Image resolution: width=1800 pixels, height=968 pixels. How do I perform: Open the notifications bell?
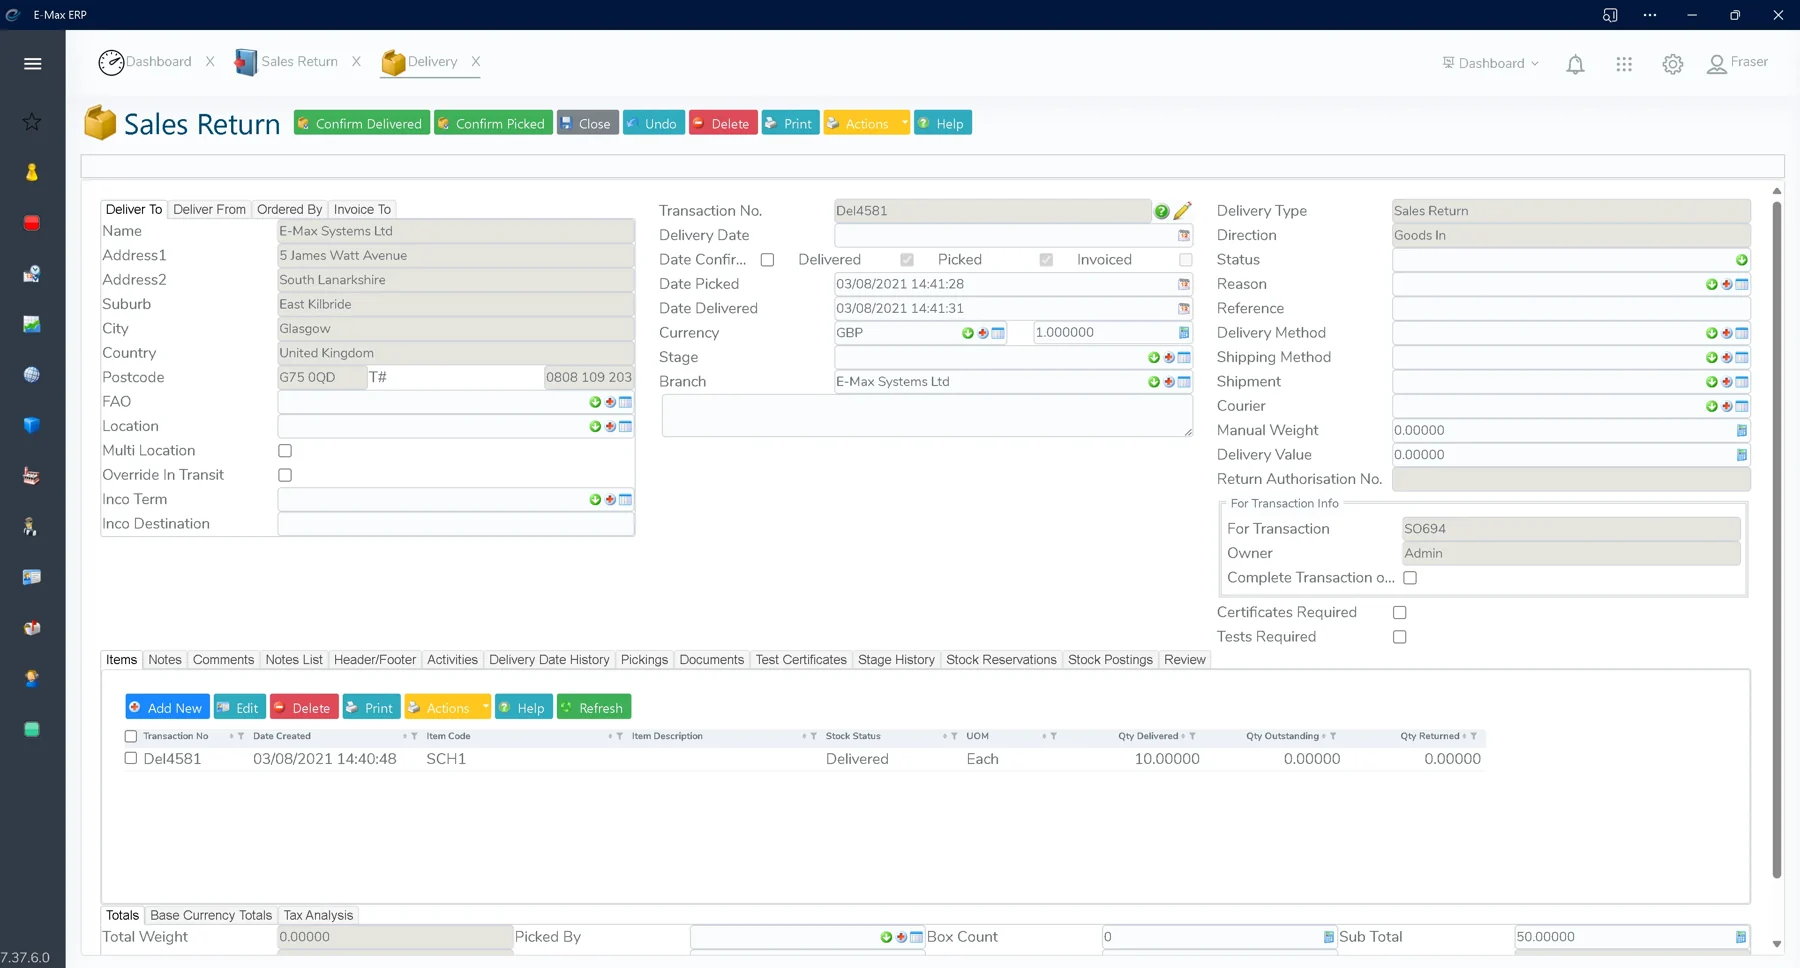(1575, 64)
